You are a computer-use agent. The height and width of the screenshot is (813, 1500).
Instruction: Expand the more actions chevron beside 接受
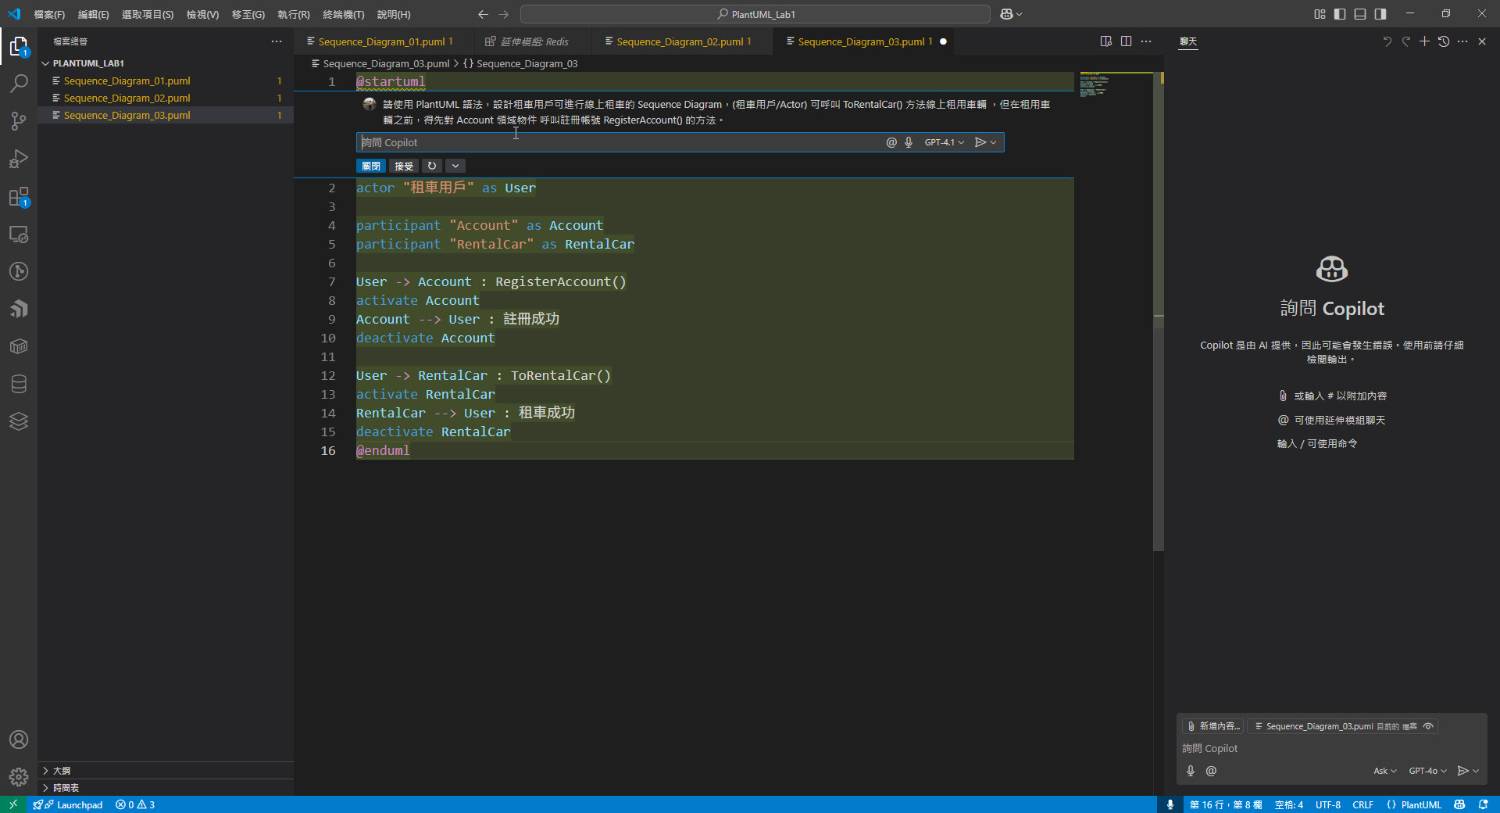click(x=455, y=166)
